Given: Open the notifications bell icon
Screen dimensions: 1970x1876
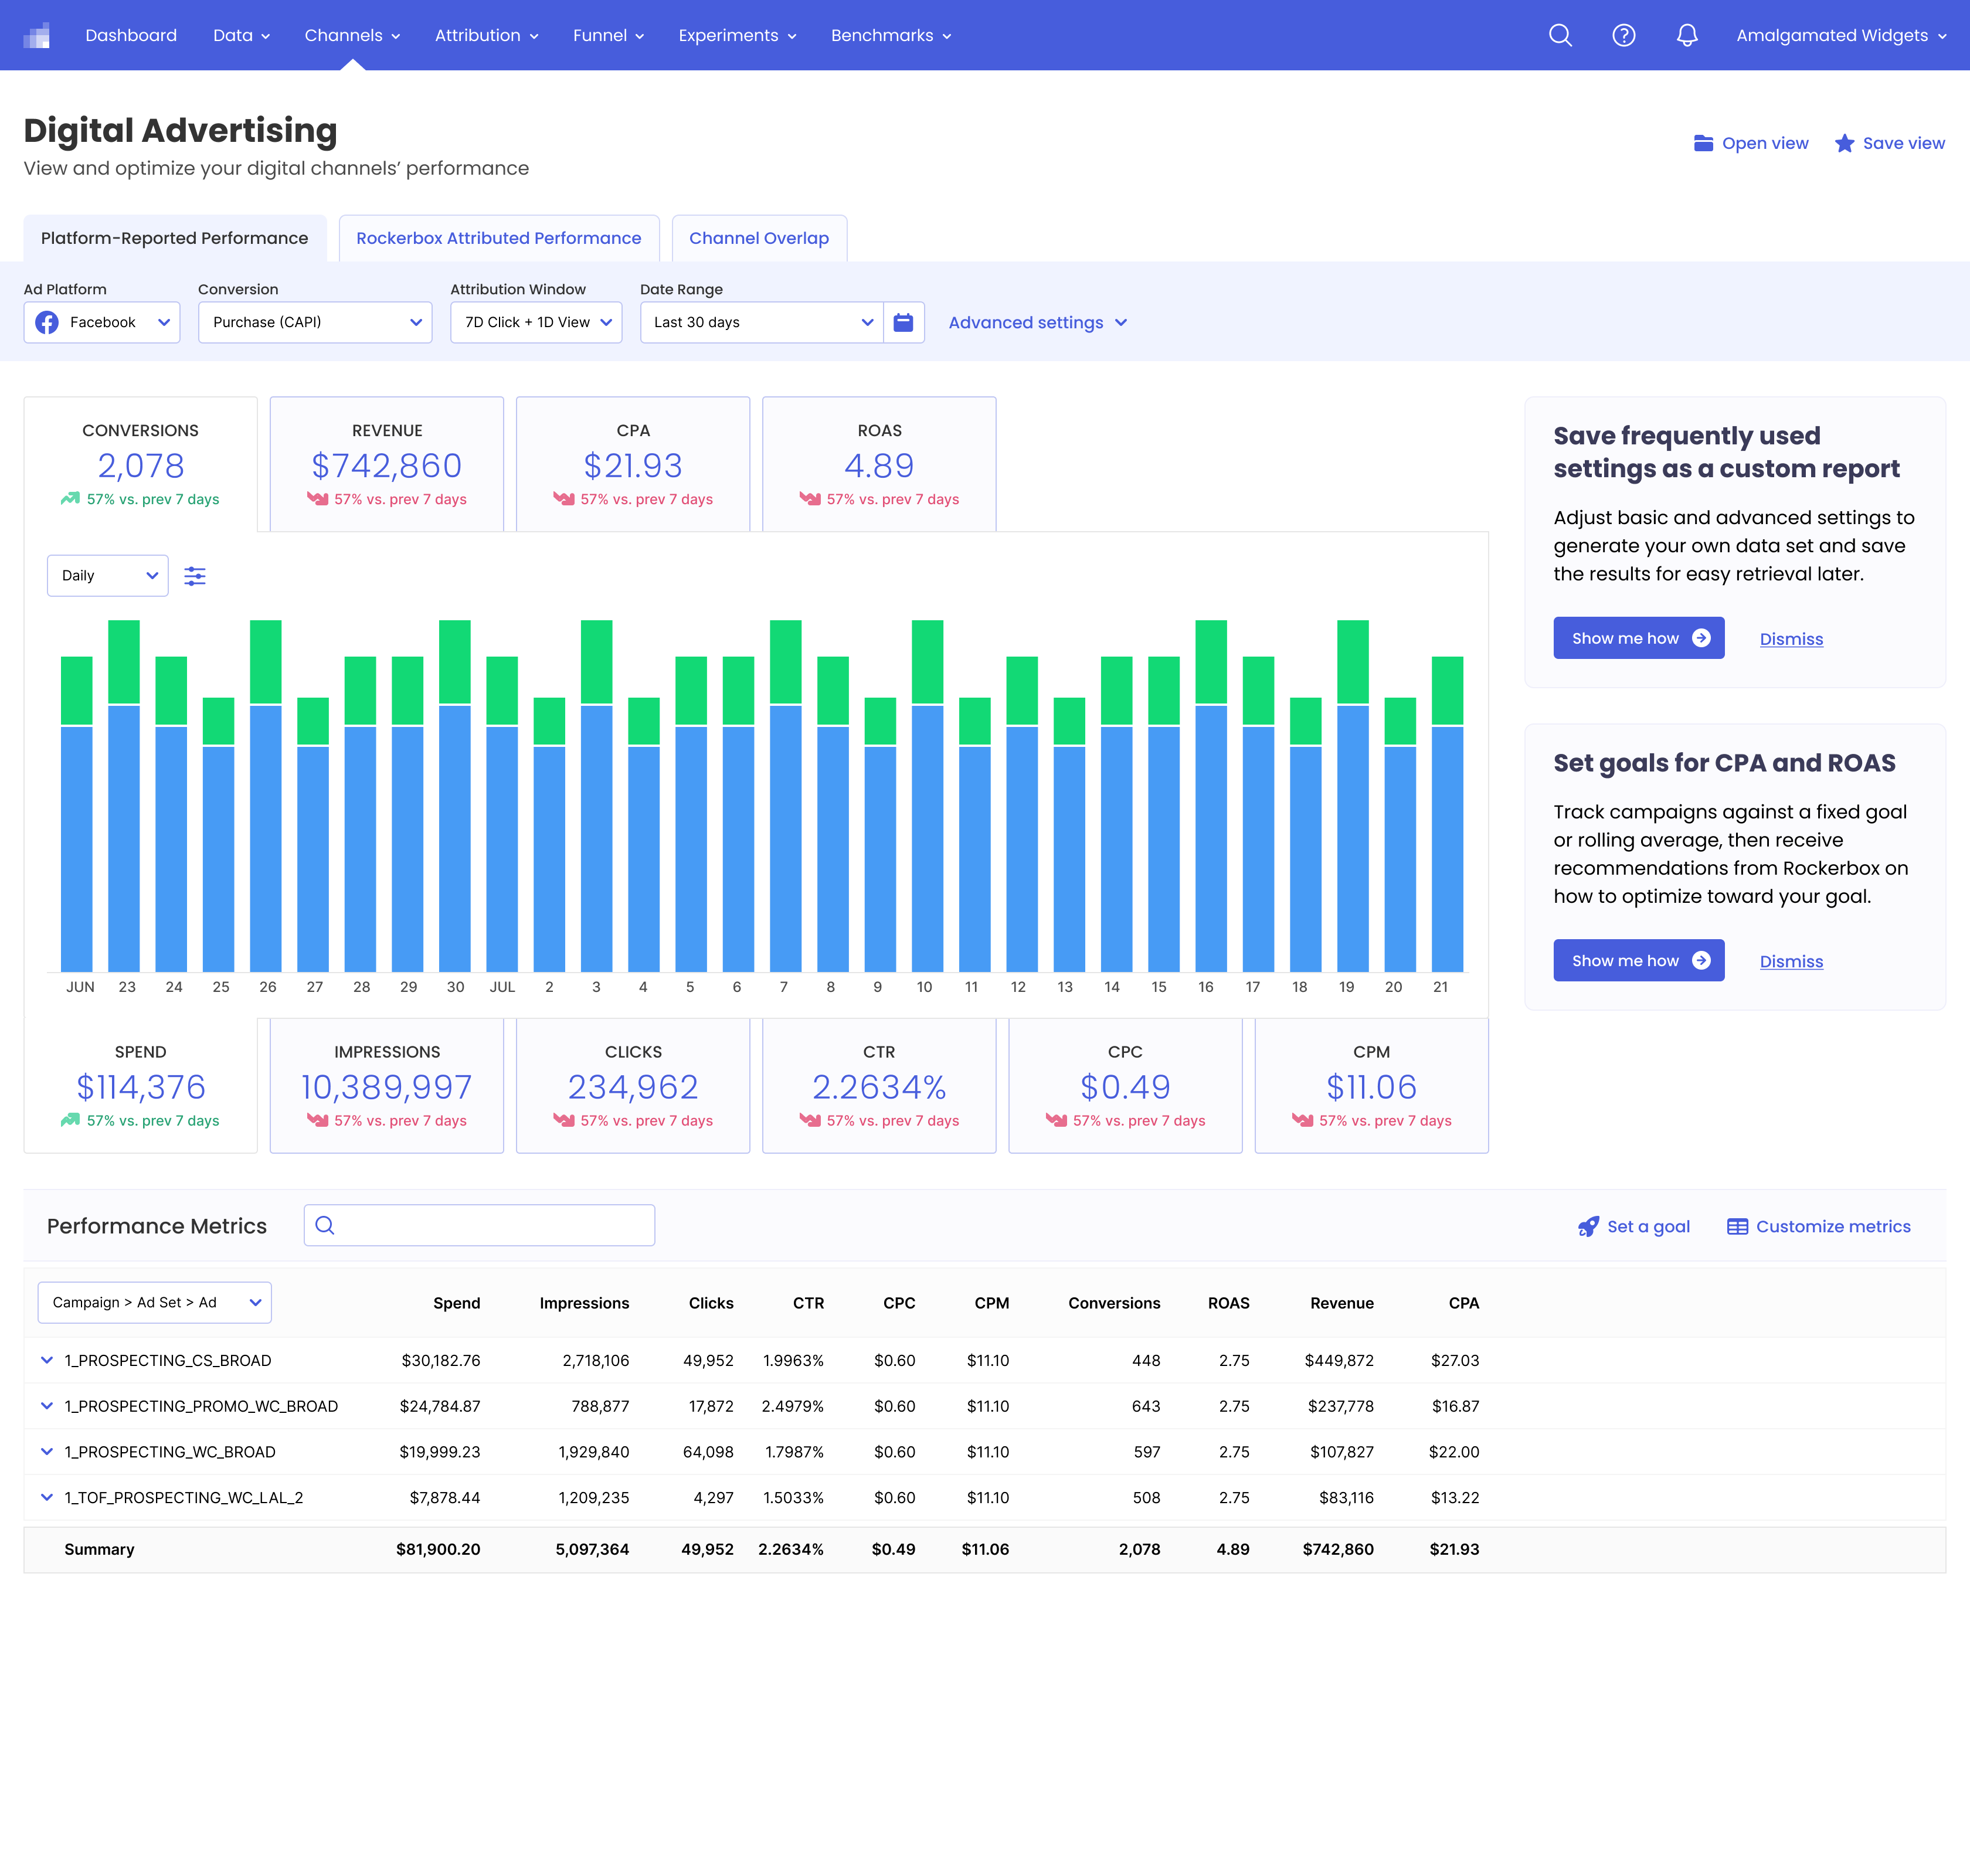Looking at the screenshot, I should 1687,35.
